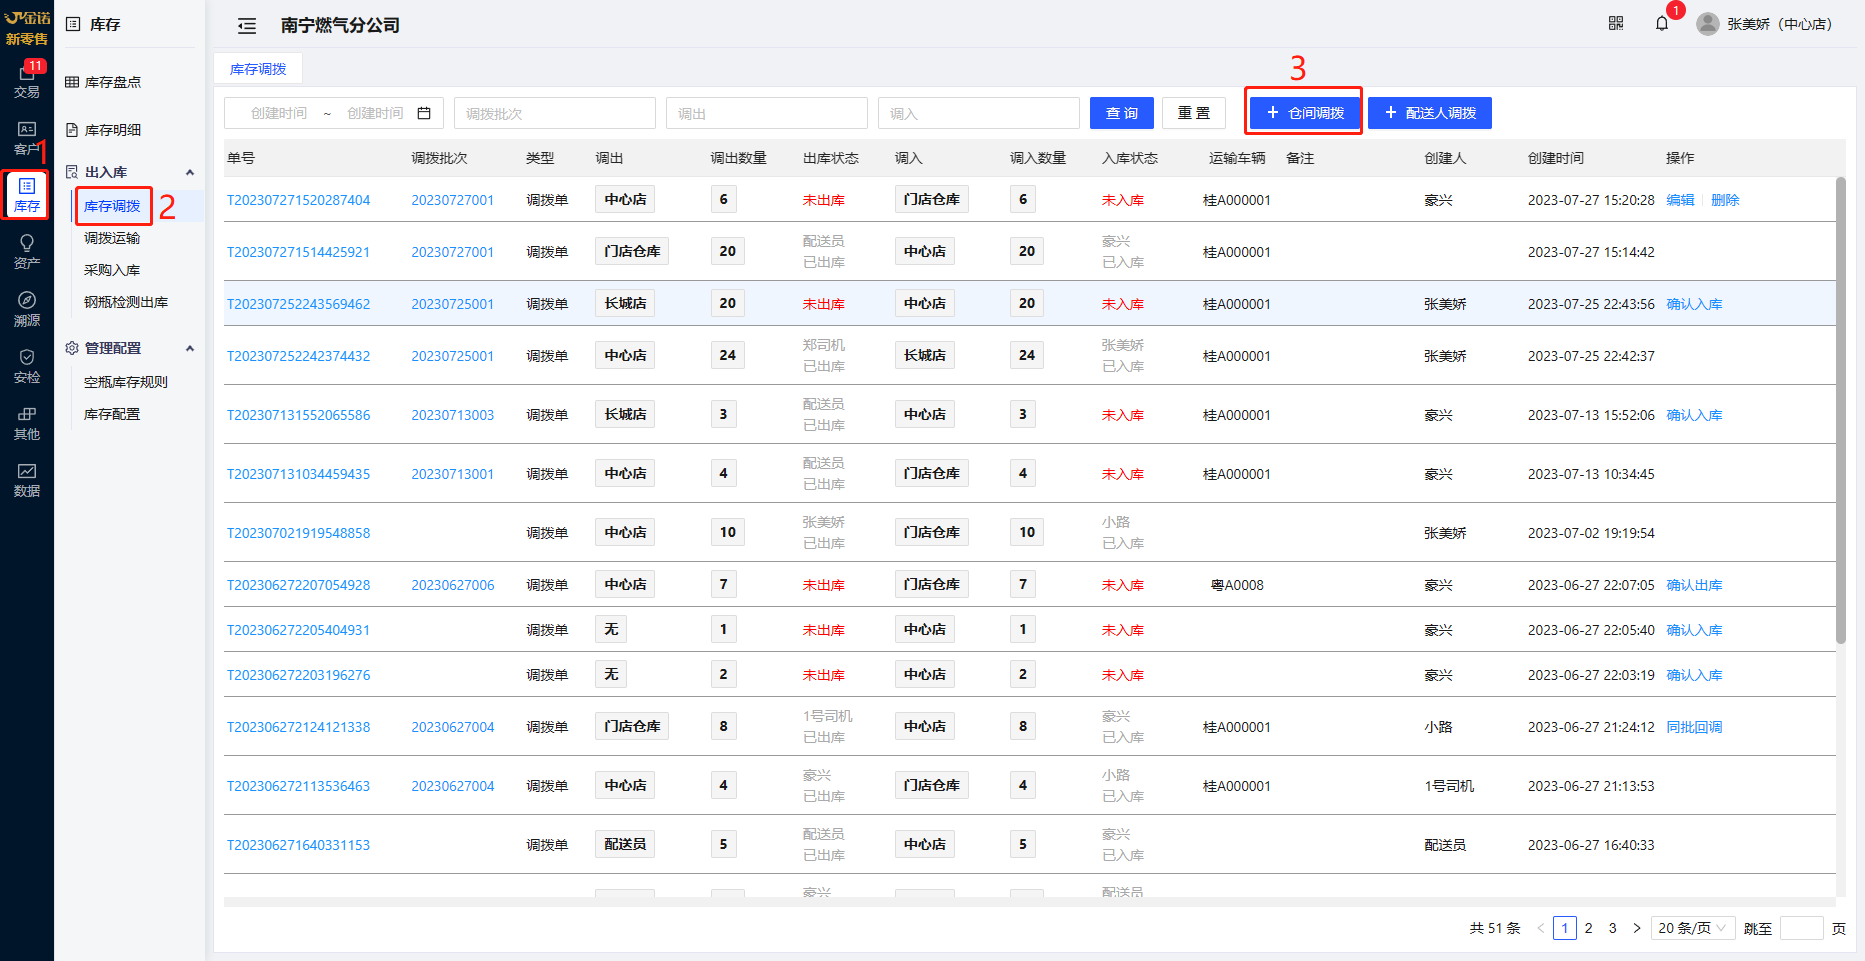Click the 出库状态 column header

point(830,158)
